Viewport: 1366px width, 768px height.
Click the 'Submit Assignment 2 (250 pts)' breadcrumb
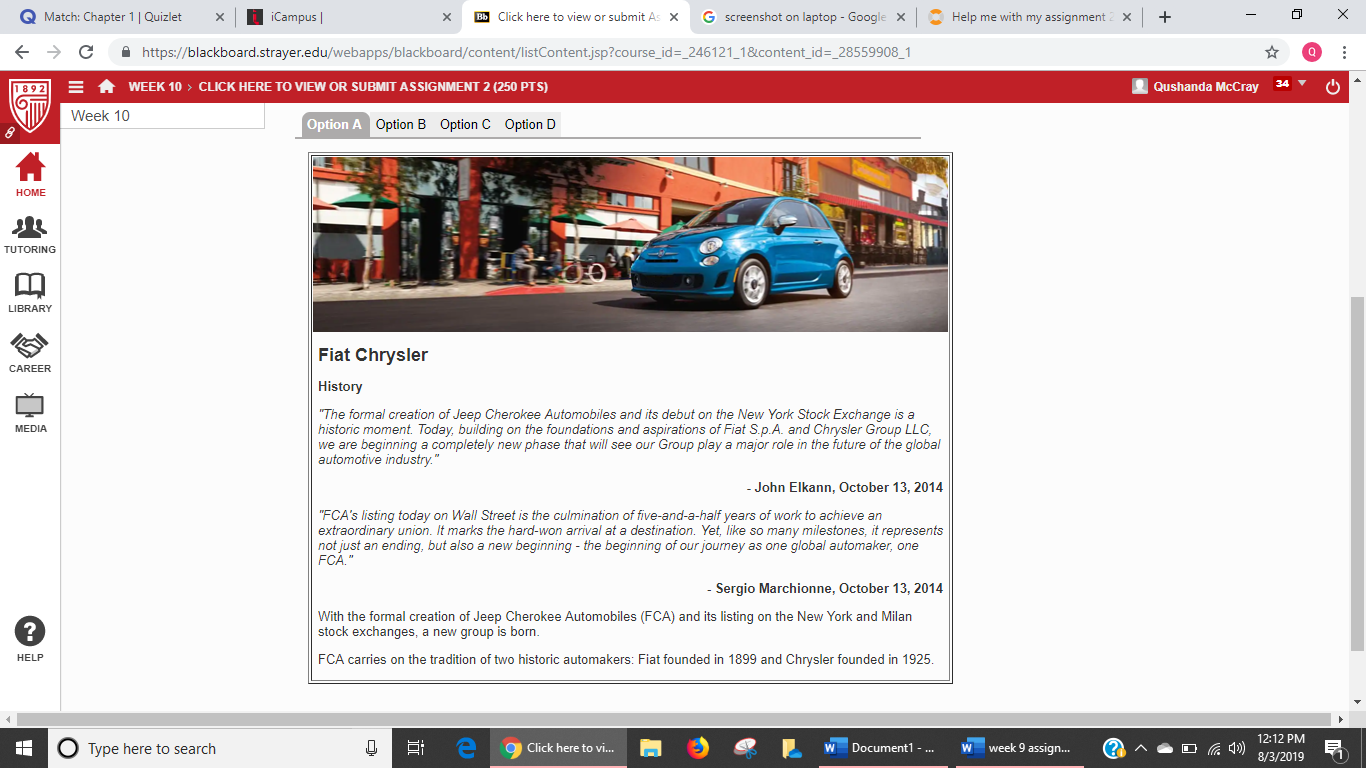pos(373,87)
